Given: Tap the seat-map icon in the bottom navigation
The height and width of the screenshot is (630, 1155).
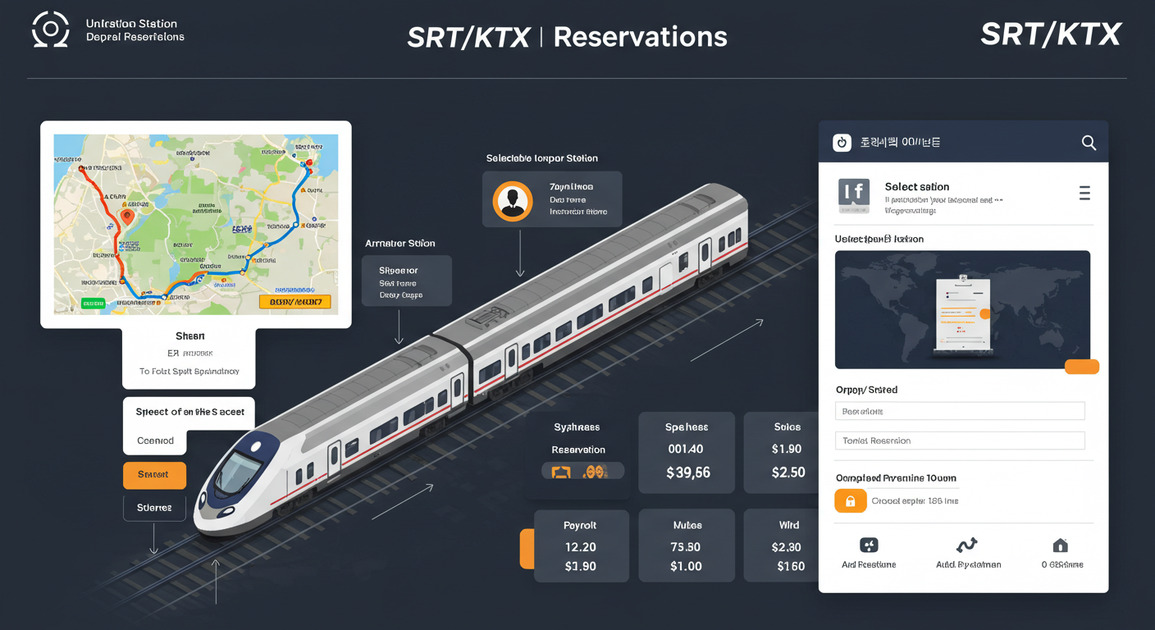Looking at the screenshot, I should coord(868,545).
